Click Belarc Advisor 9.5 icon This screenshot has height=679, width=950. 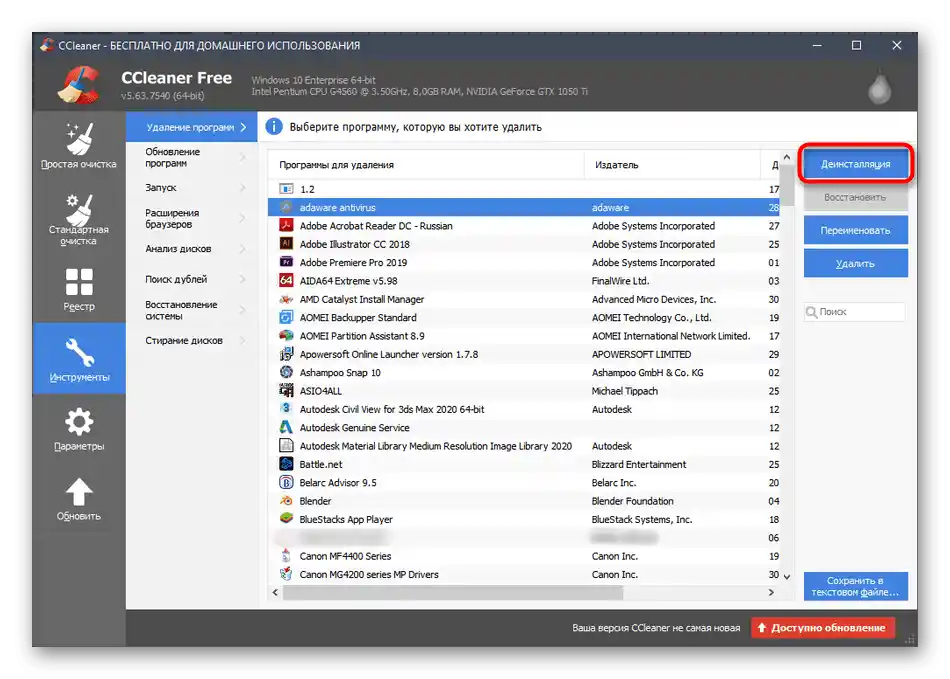[x=286, y=482]
